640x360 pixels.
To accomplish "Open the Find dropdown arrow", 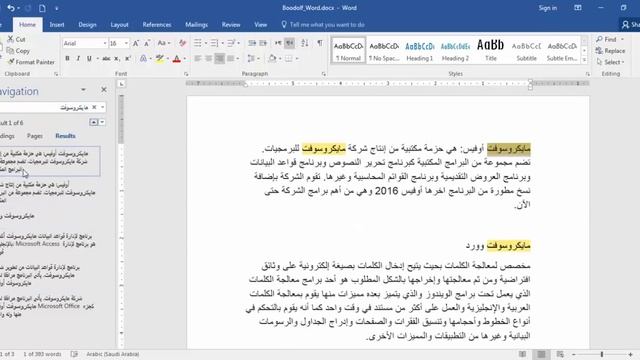I will 622,40.
